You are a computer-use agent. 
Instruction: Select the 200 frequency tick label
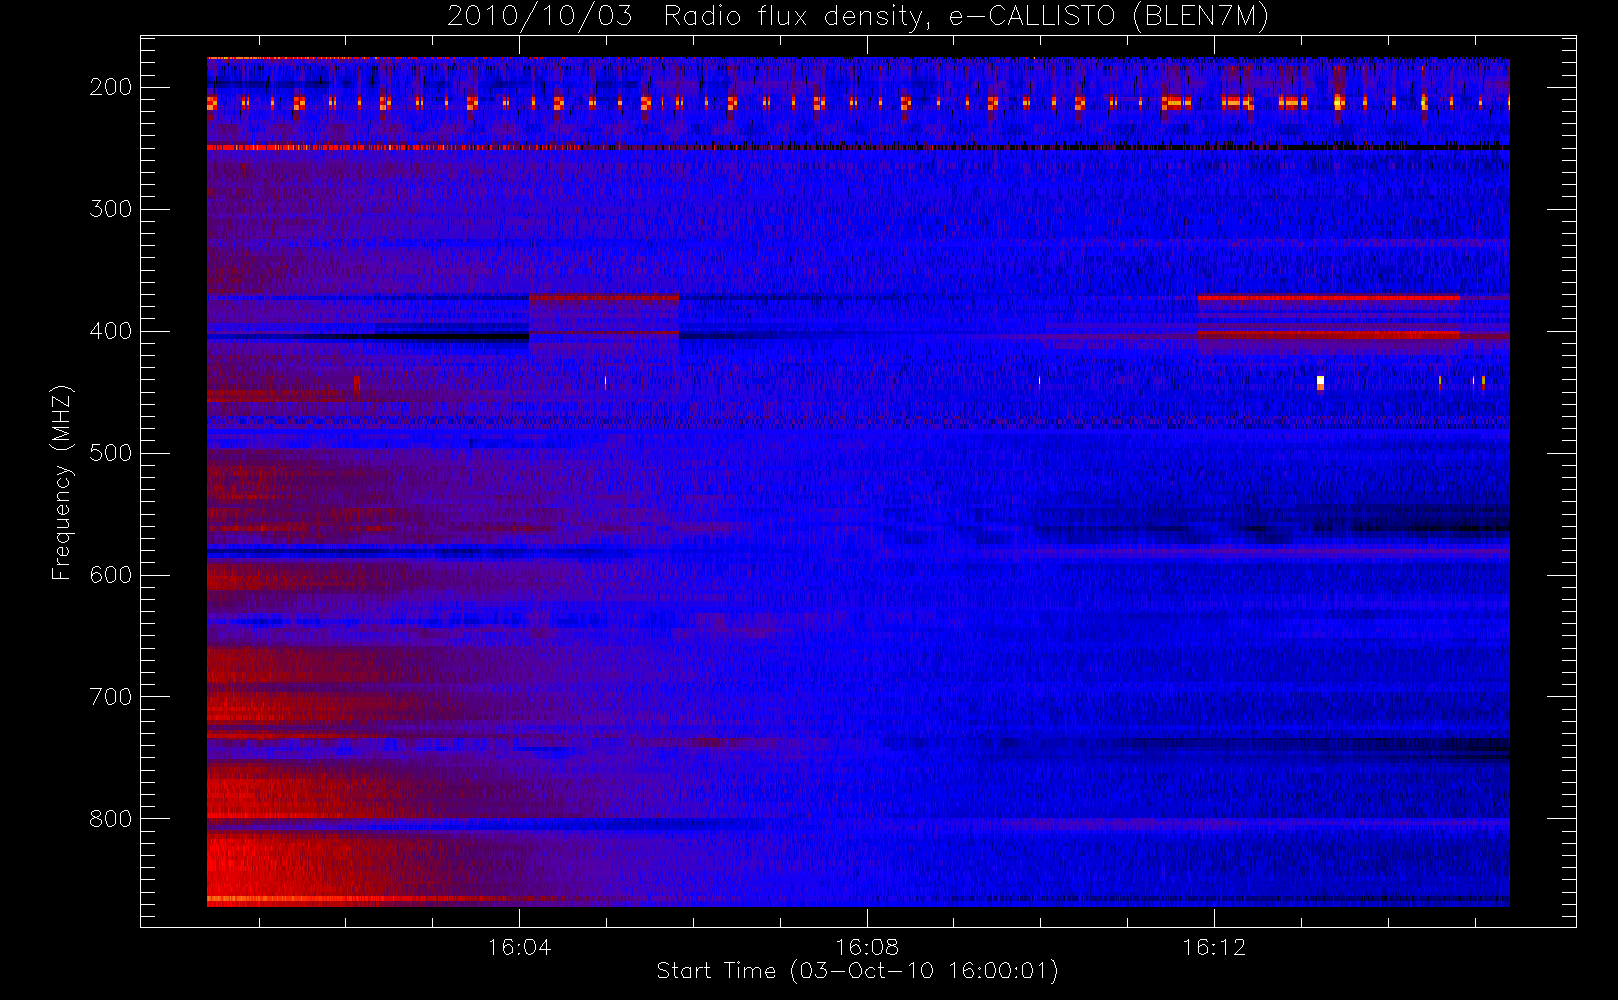coord(110,87)
